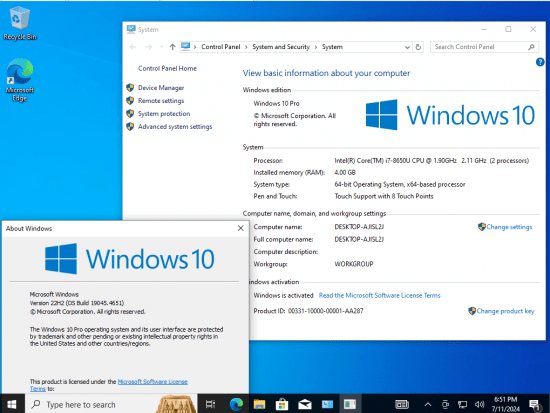The width and height of the screenshot is (550, 413).
Task: Open Help with the blue question mark
Action: click(x=540, y=62)
